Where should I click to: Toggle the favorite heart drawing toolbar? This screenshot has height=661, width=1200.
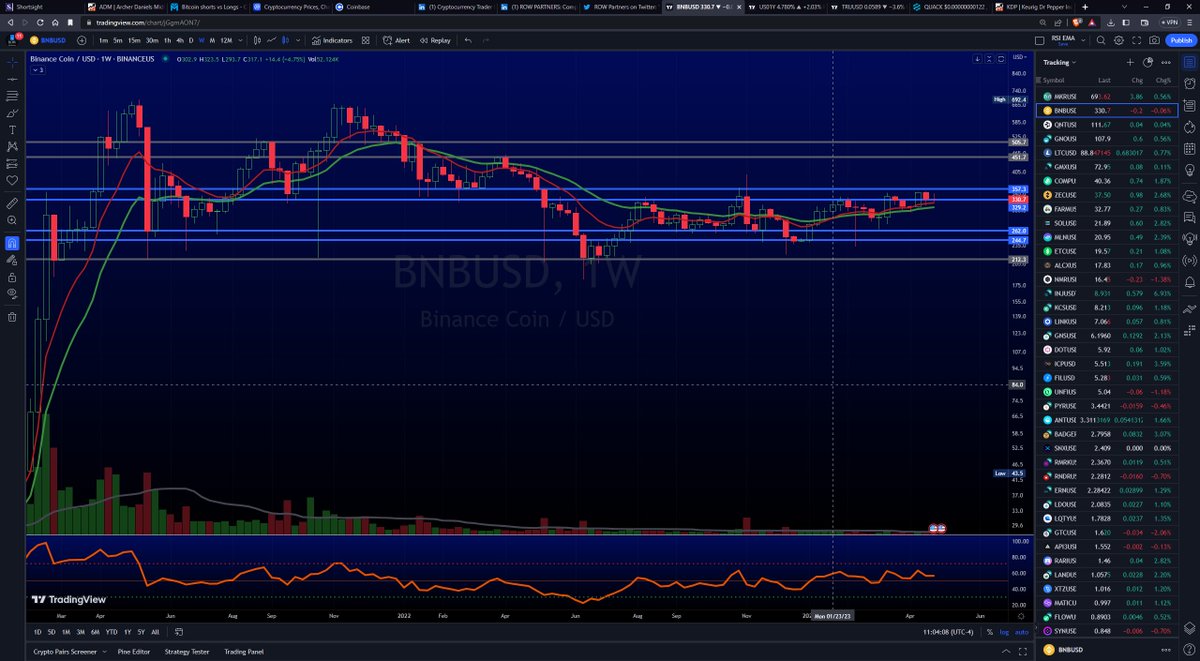tap(11, 180)
